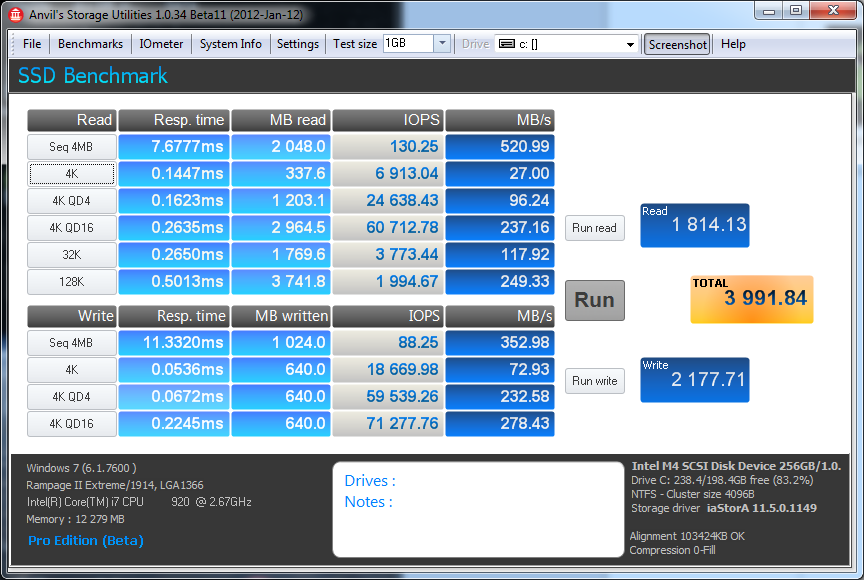
Task: Click the Read score 1 814.13 box
Action: pos(695,225)
